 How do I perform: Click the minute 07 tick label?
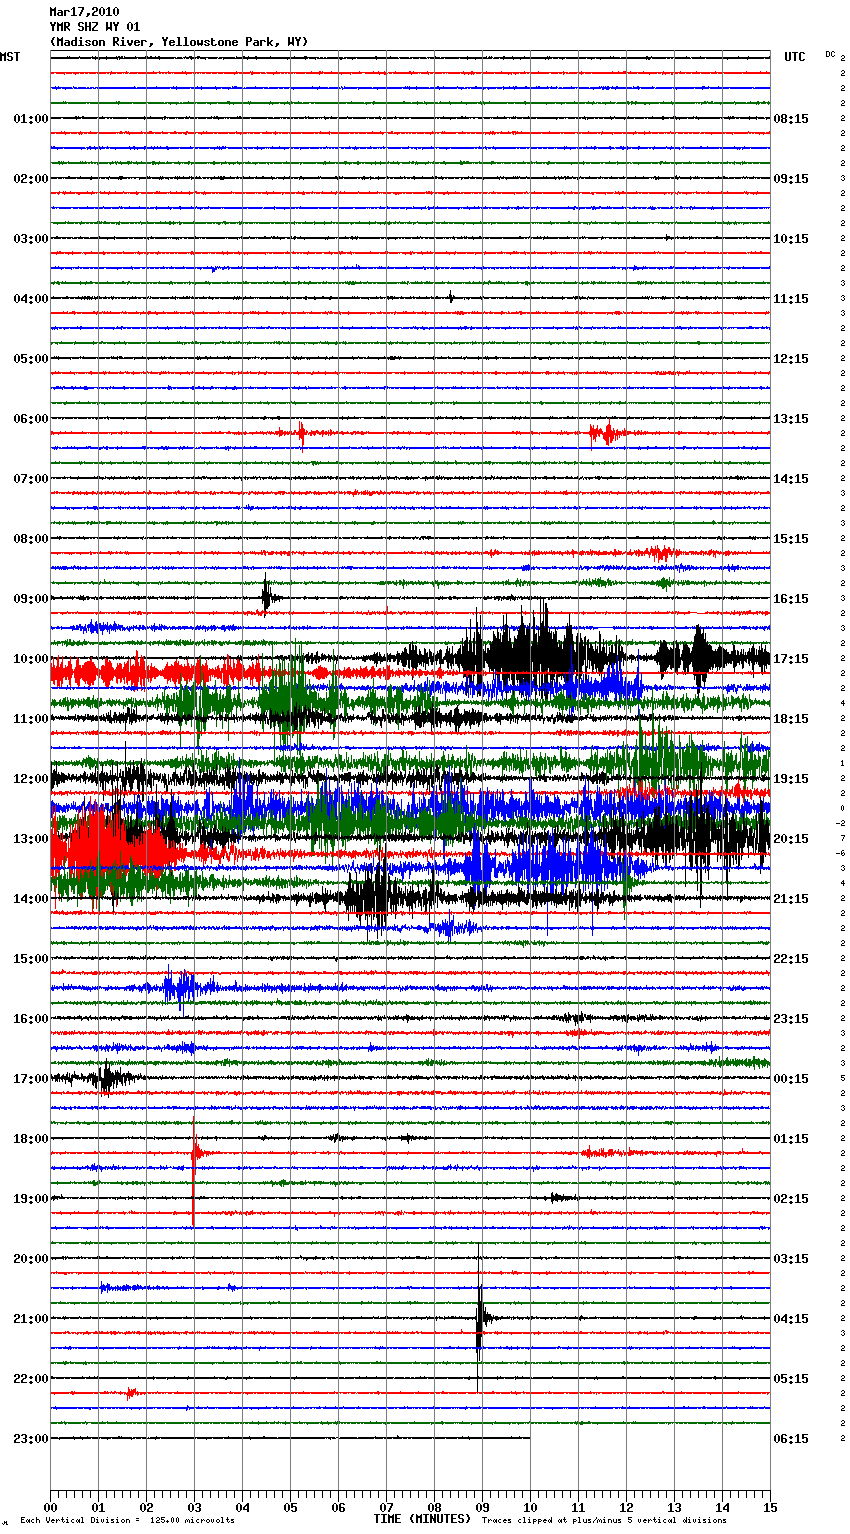click(x=386, y=1507)
